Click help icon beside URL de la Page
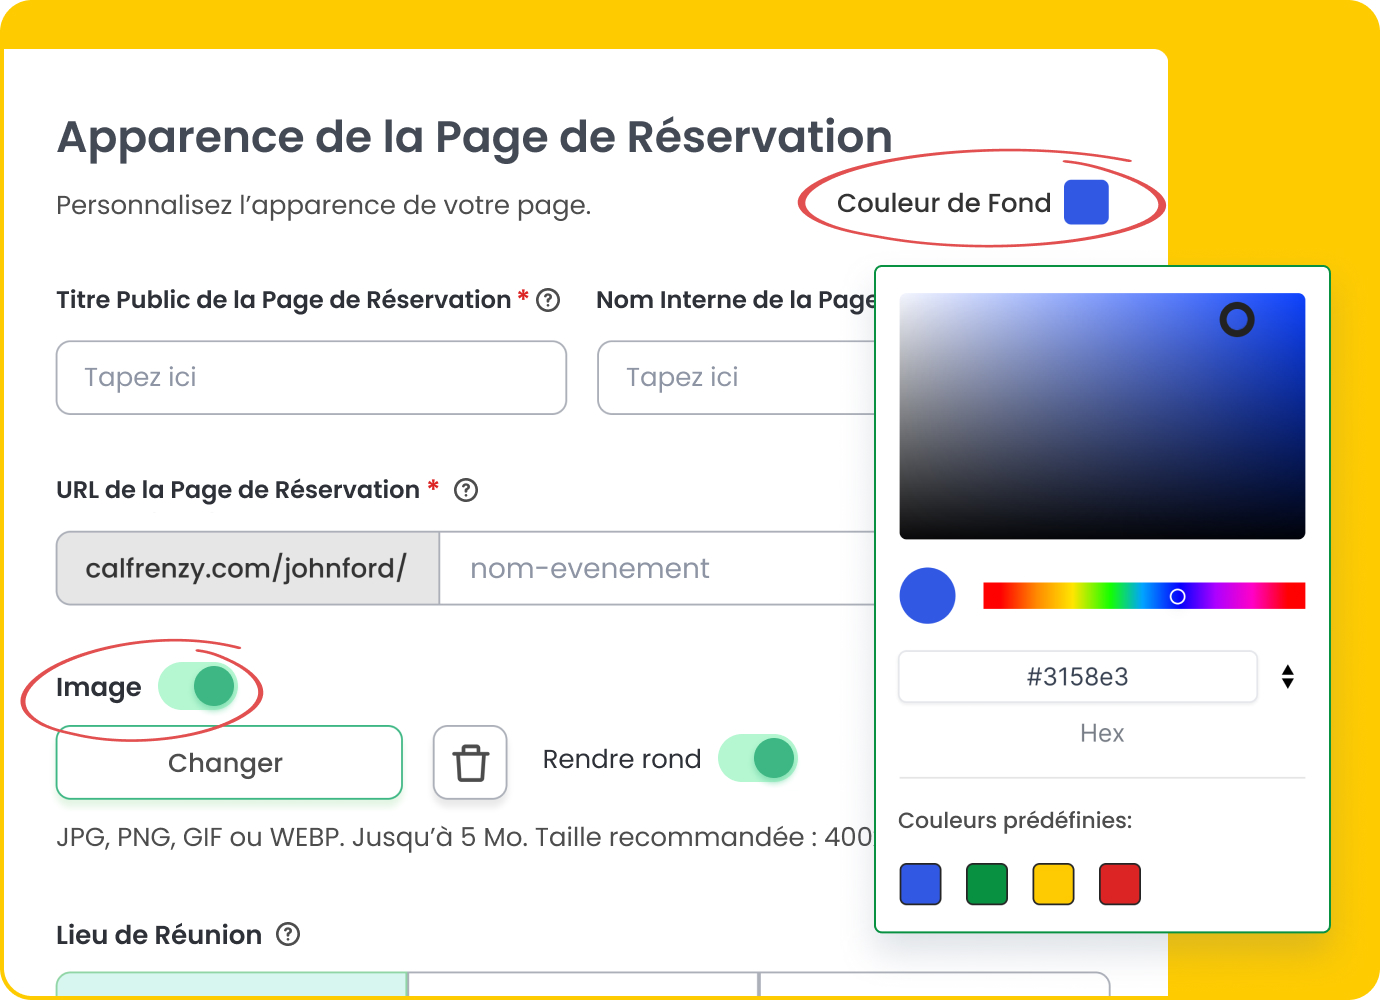The width and height of the screenshot is (1380, 1000). [466, 490]
